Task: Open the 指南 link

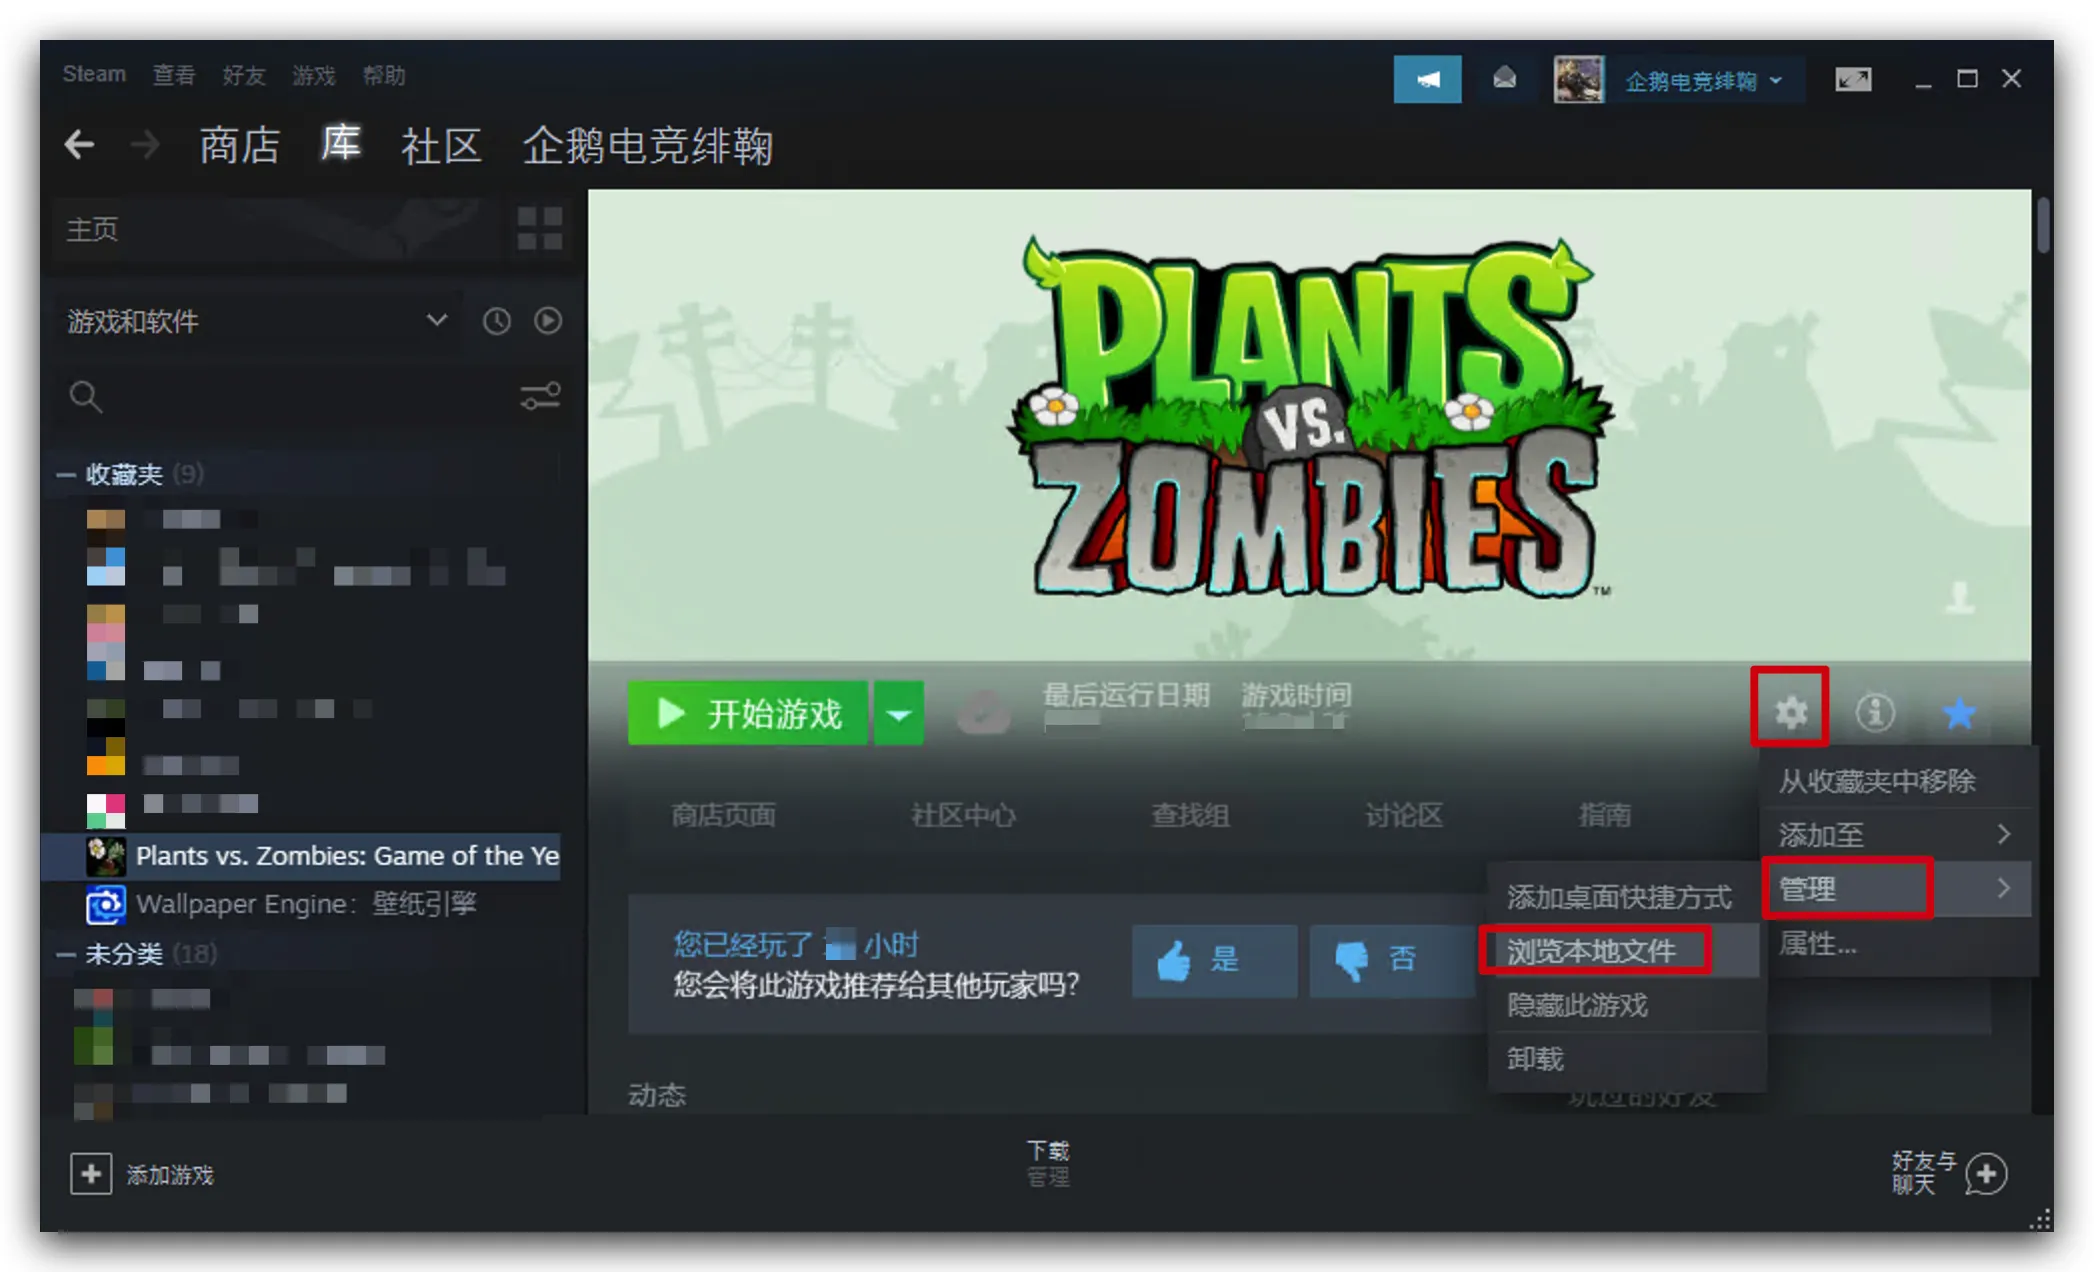Action: pos(1605,816)
